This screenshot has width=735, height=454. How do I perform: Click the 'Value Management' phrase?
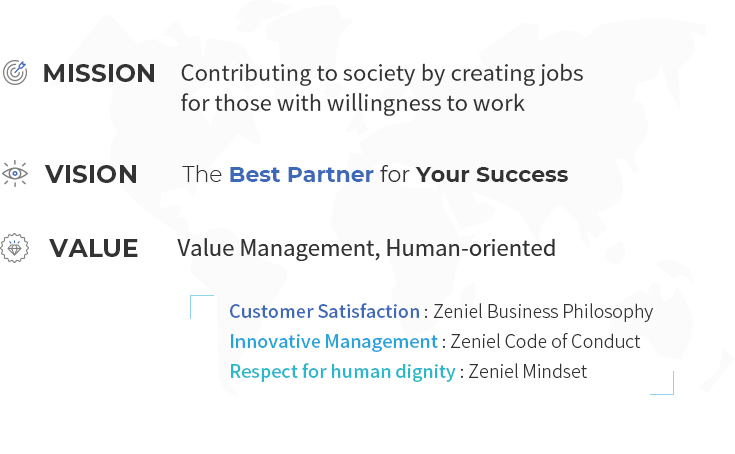pyautogui.click(x=276, y=248)
